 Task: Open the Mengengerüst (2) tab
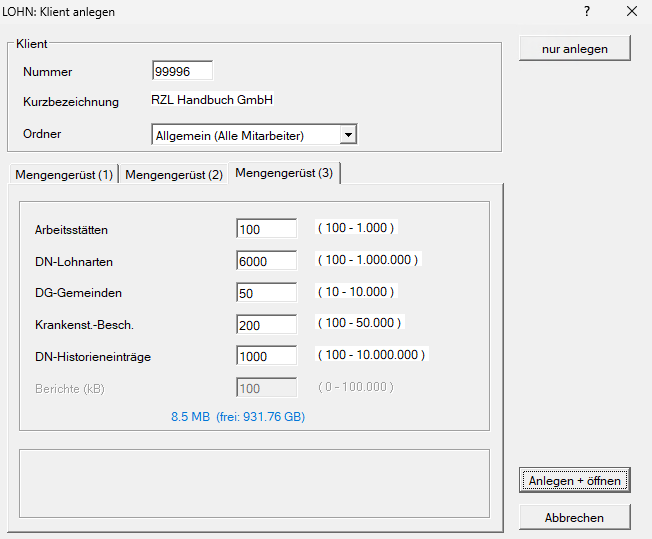point(174,175)
